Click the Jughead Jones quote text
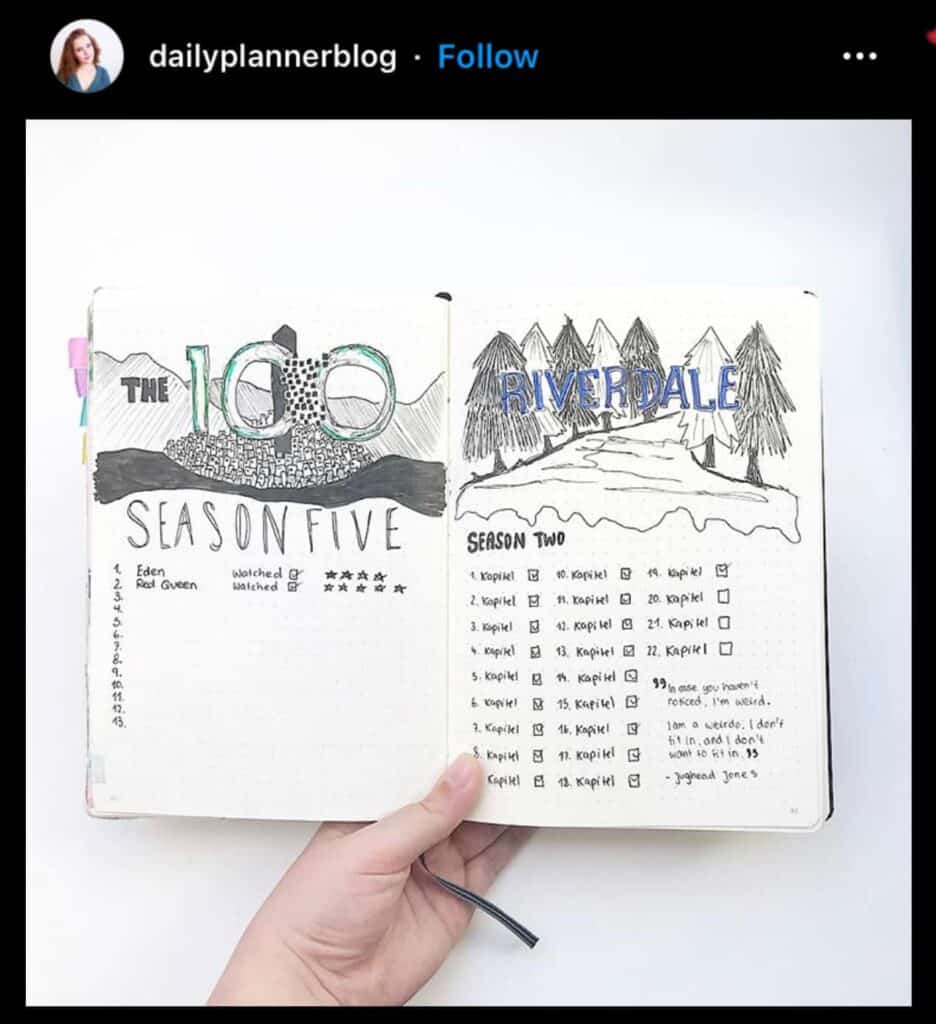 tap(718, 729)
